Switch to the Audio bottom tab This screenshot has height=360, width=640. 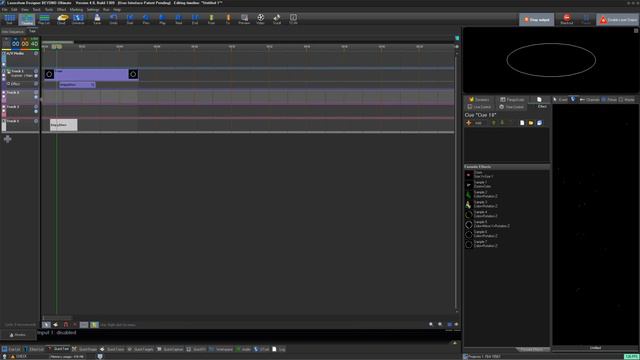tap(243, 349)
